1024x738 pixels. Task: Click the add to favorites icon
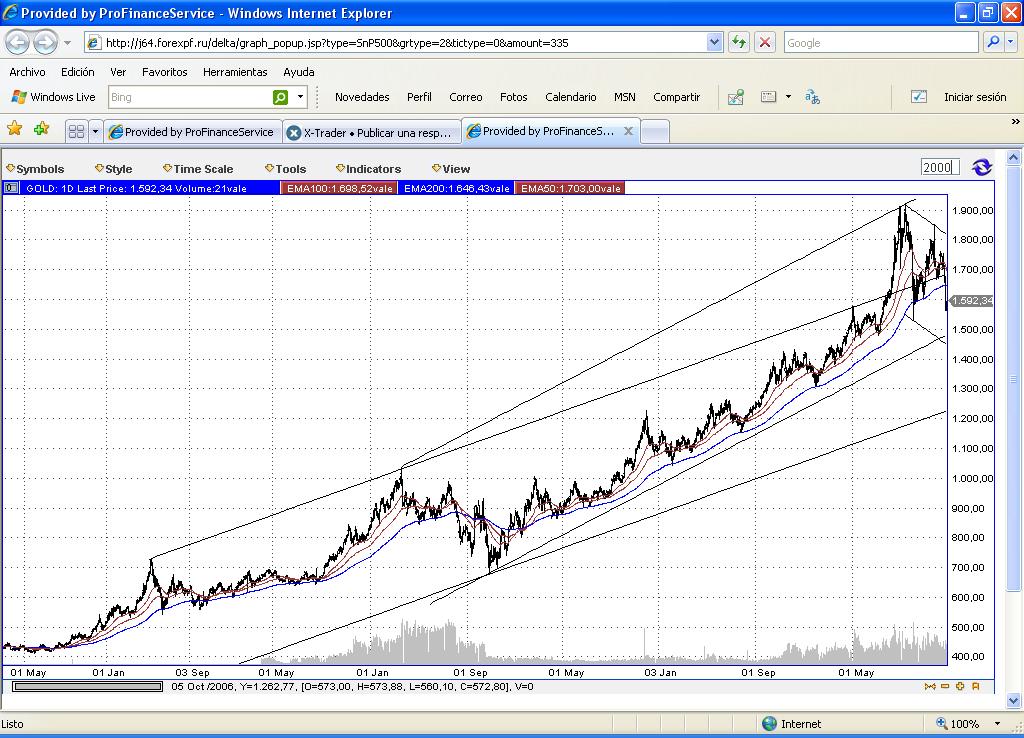tap(41, 129)
